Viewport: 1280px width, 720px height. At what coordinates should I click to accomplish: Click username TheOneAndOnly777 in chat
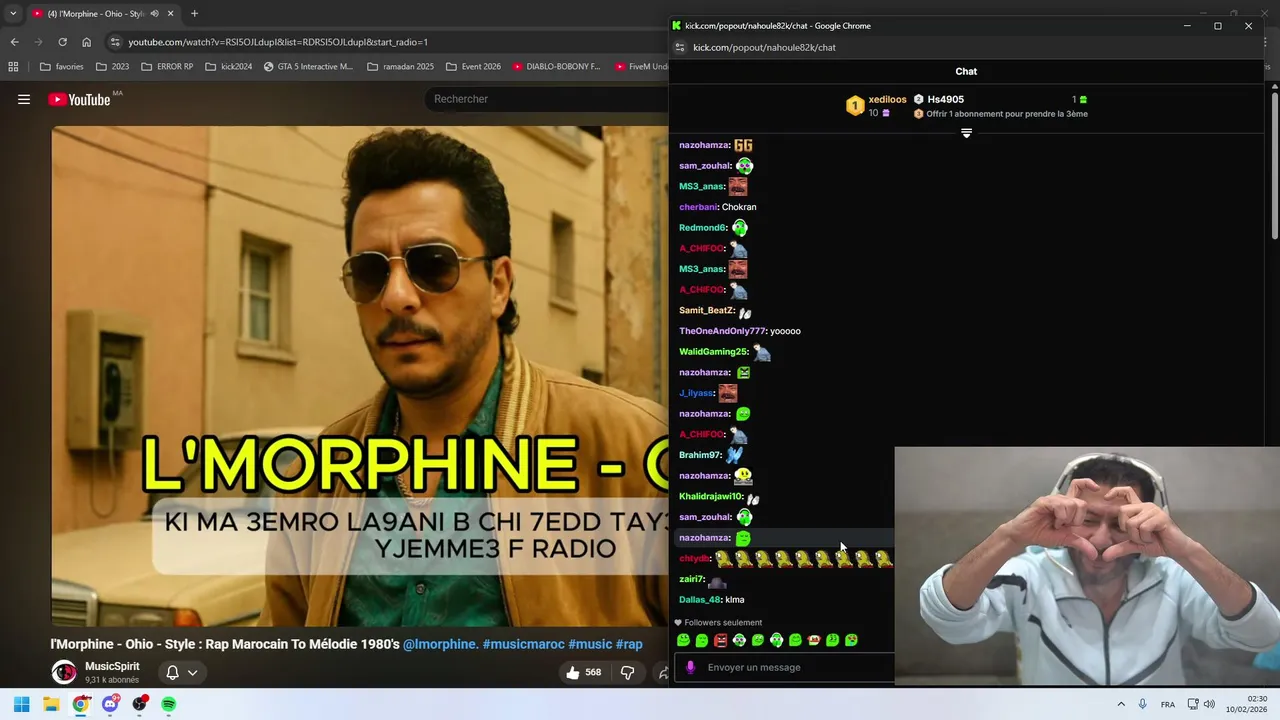(722, 331)
